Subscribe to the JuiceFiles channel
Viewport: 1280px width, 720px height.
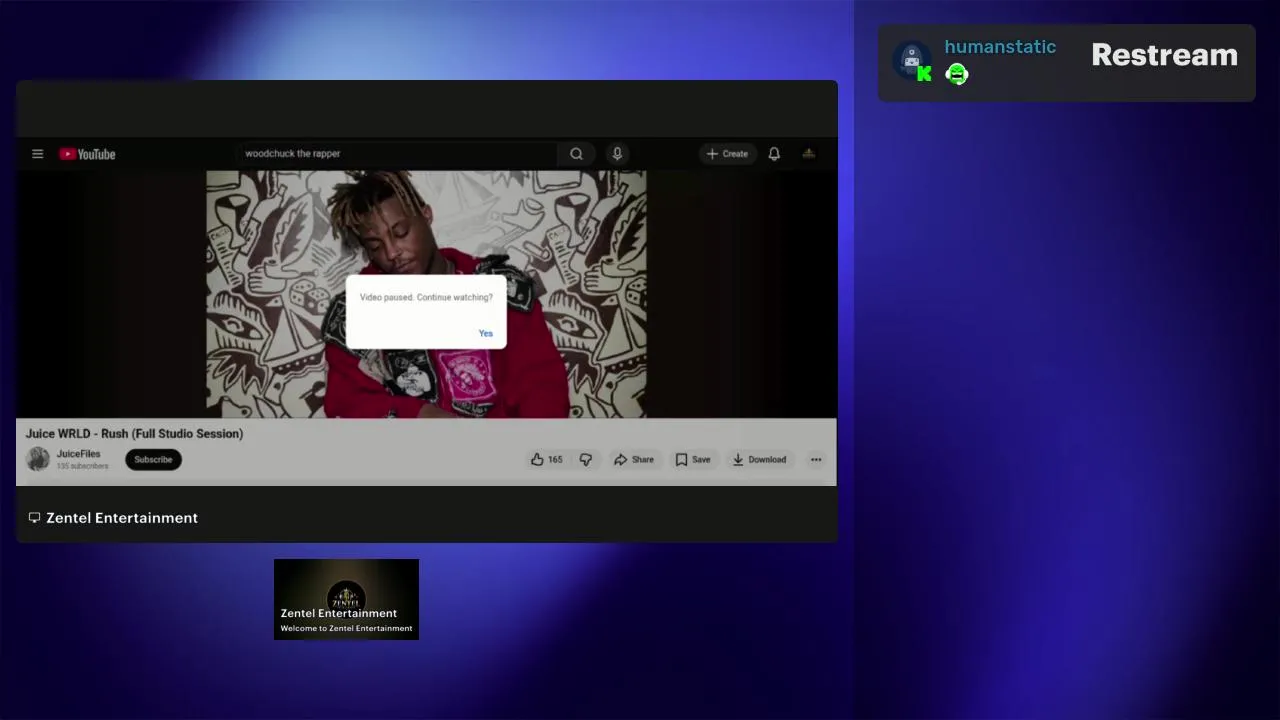click(x=153, y=459)
